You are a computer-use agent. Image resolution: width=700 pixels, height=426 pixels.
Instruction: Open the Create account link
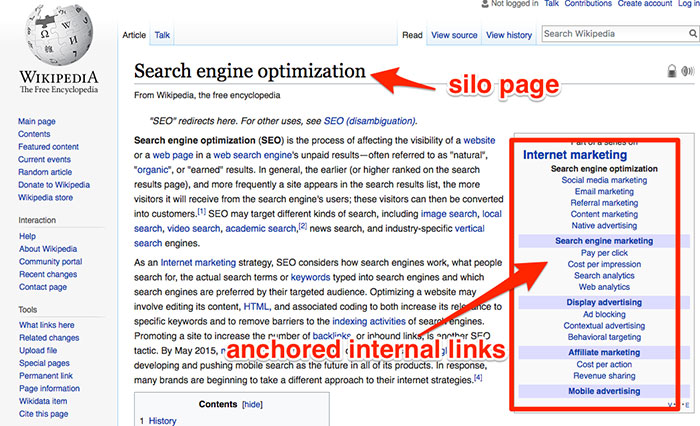pos(644,4)
